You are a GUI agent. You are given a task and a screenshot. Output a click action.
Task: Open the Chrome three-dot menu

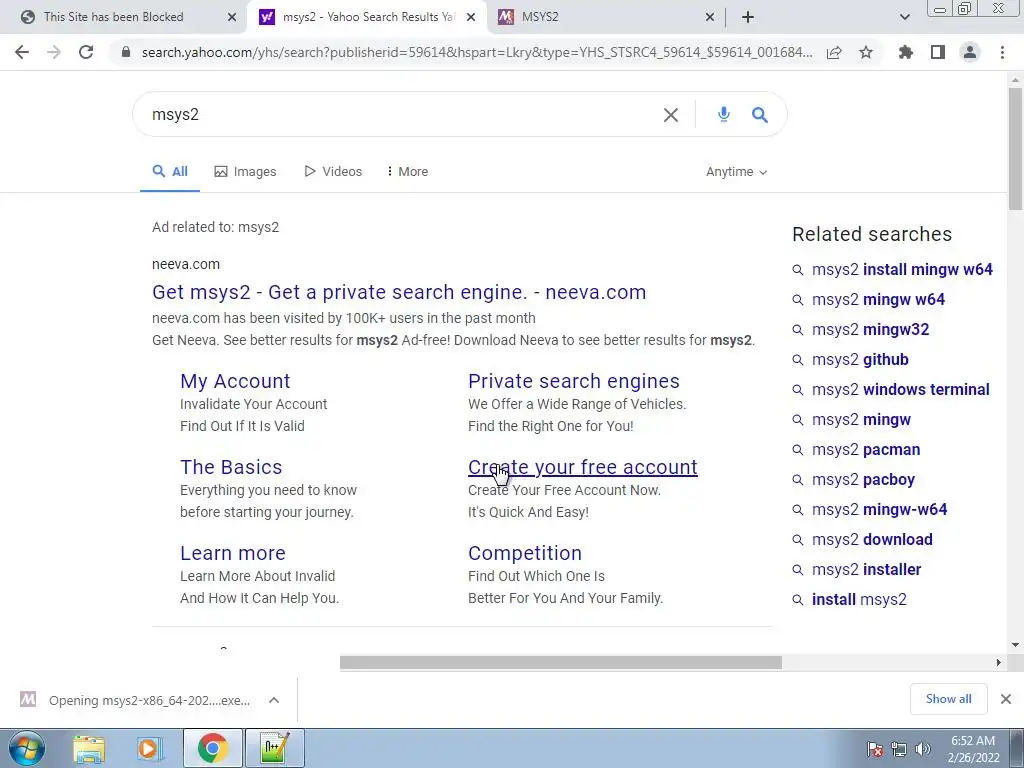click(1002, 52)
